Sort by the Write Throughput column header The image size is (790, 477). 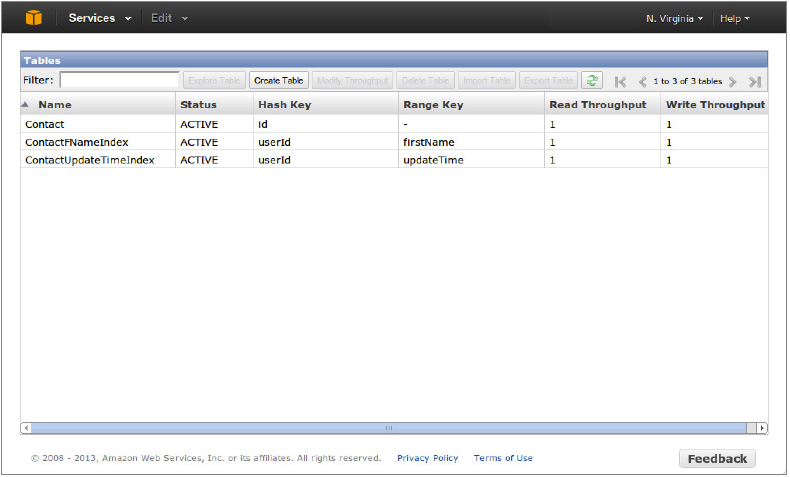pos(714,104)
